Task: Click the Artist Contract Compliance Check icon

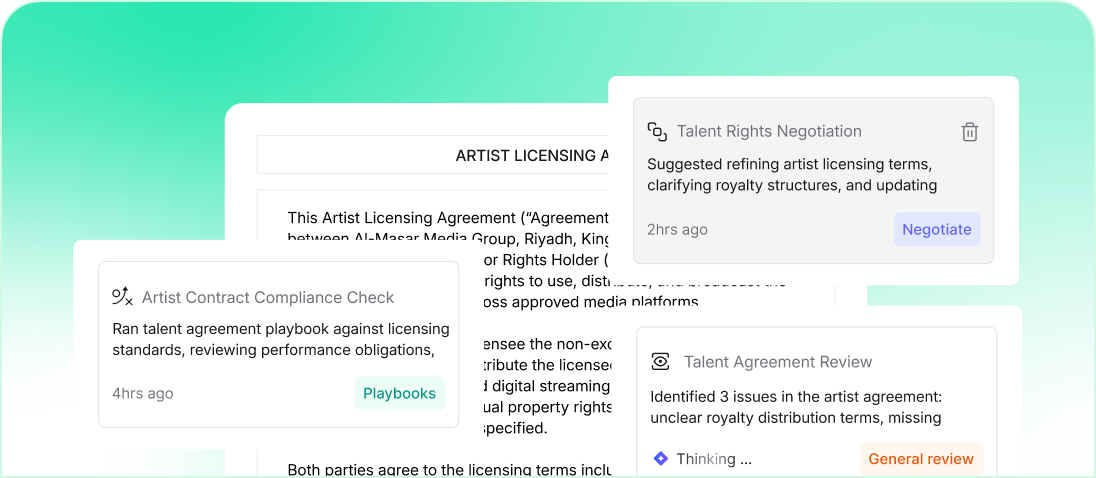Action: 122,297
